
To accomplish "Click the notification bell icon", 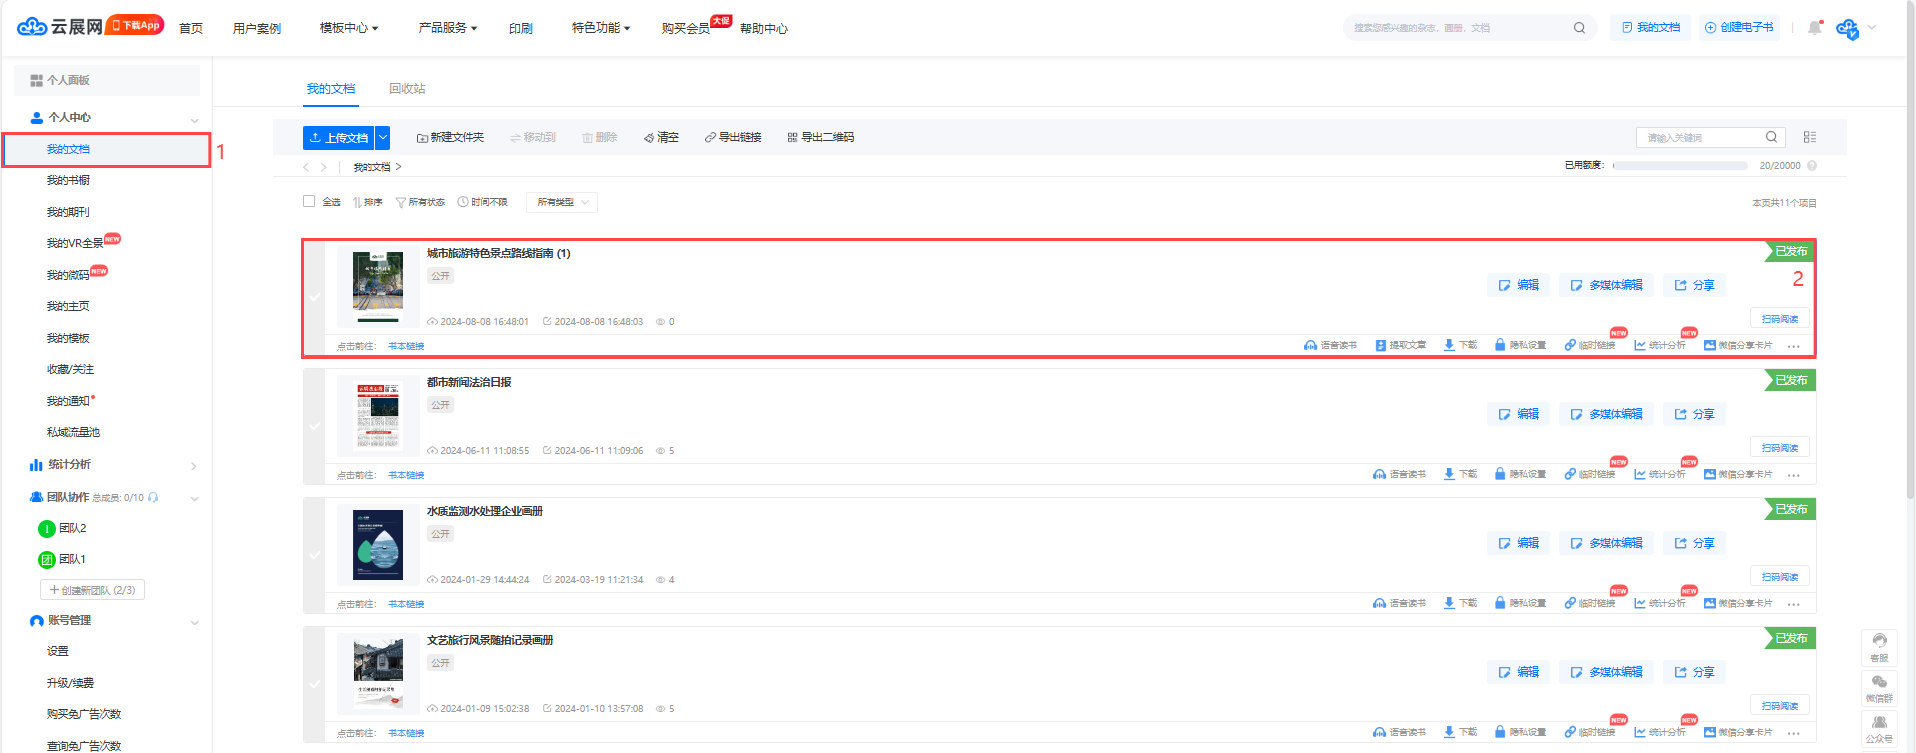I will coord(1814,28).
